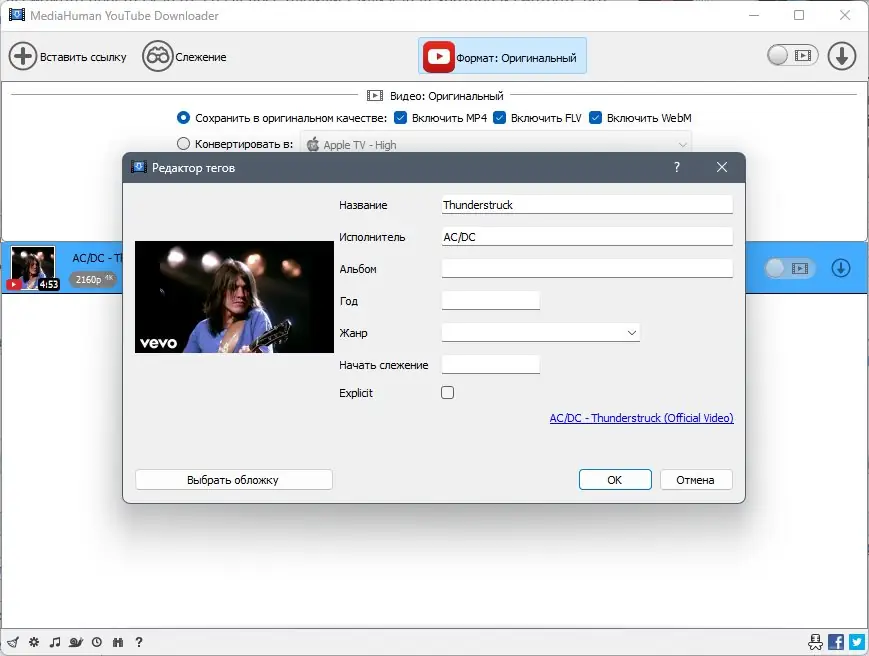Click the Facebook icon in status bar
This screenshot has width=869, height=656.
tap(836, 642)
